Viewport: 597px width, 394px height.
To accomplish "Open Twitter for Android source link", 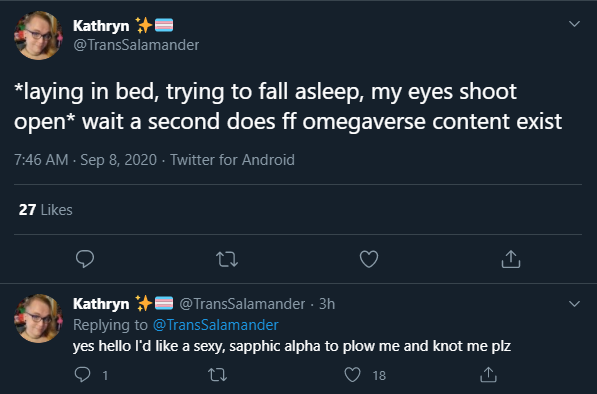I will point(232,160).
